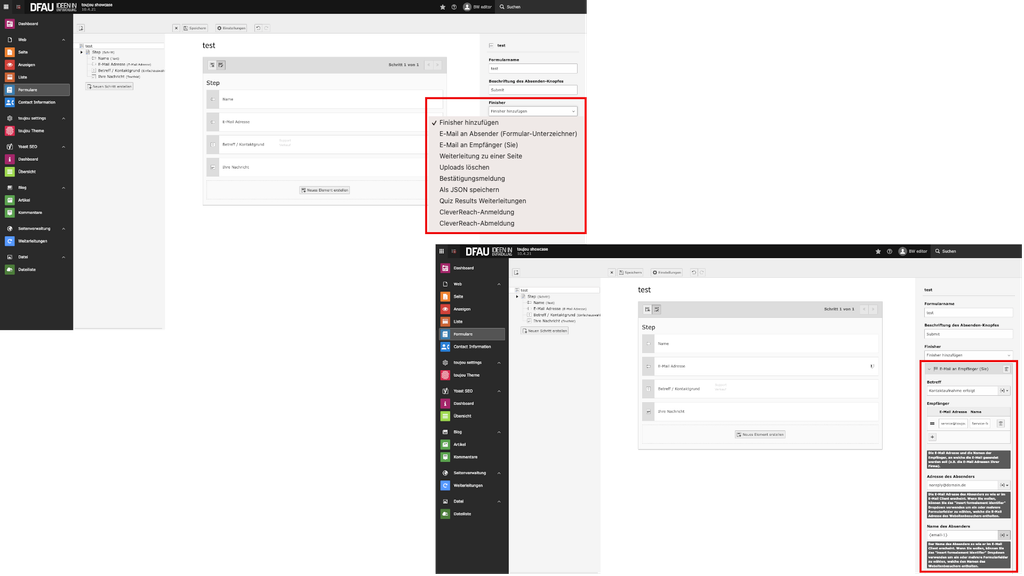Delete the recipient row in Empfänger table
Image resolution: width=1024 pixels, height=576 pixels.
coord(1000,424)
